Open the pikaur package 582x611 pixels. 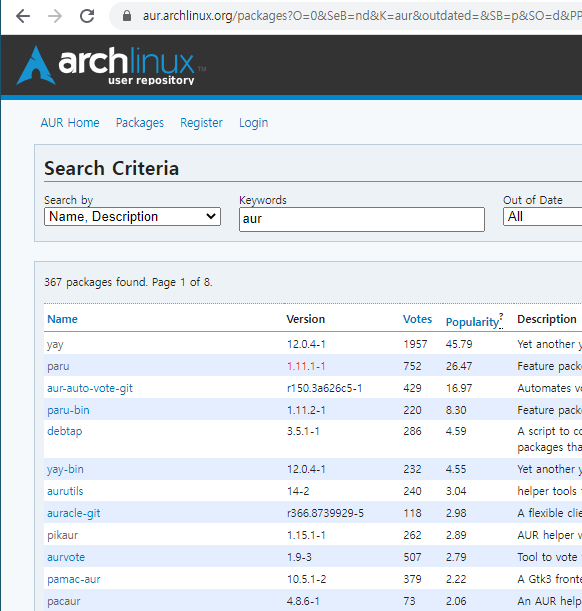(62, 535)
